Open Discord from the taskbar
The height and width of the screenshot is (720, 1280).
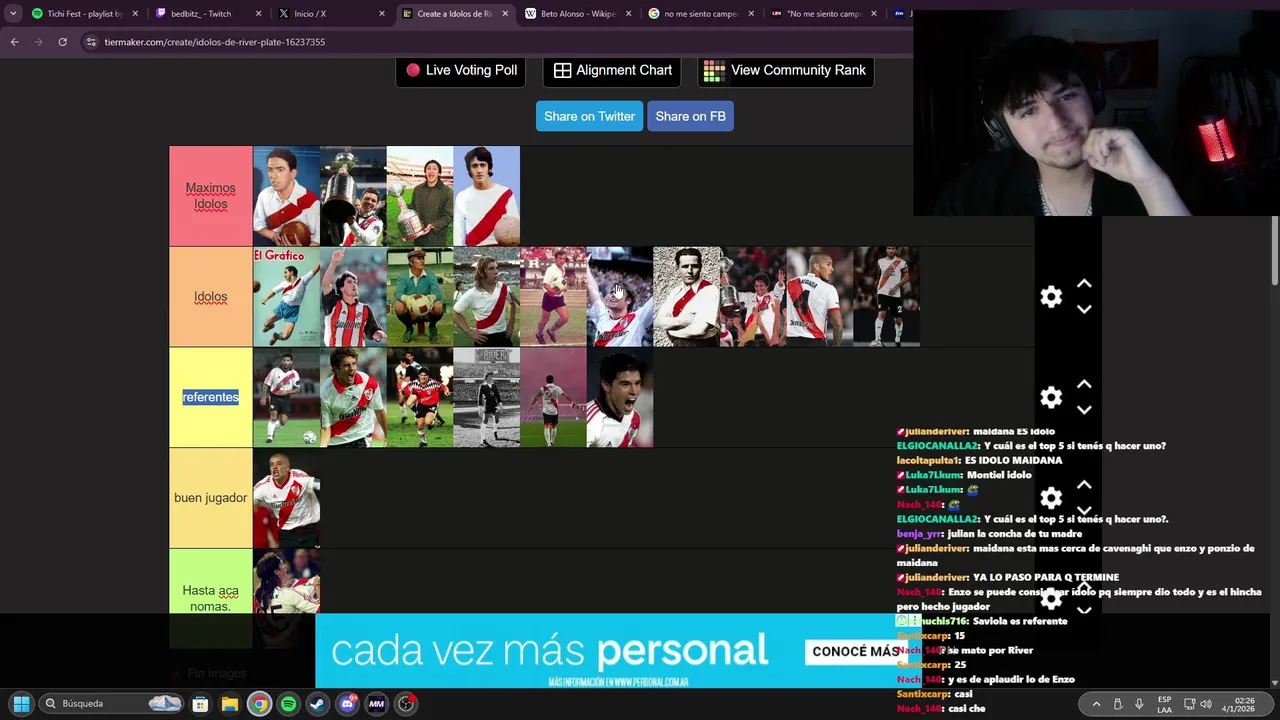(x=347, y=703)
